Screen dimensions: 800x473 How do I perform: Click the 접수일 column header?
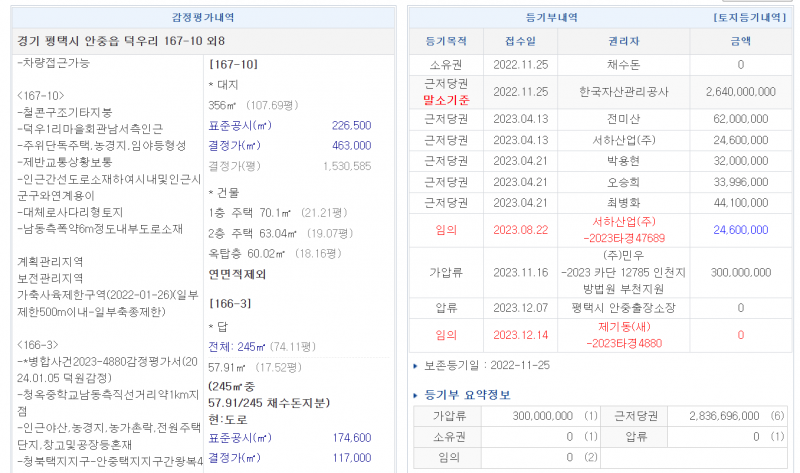click(520, 41)
